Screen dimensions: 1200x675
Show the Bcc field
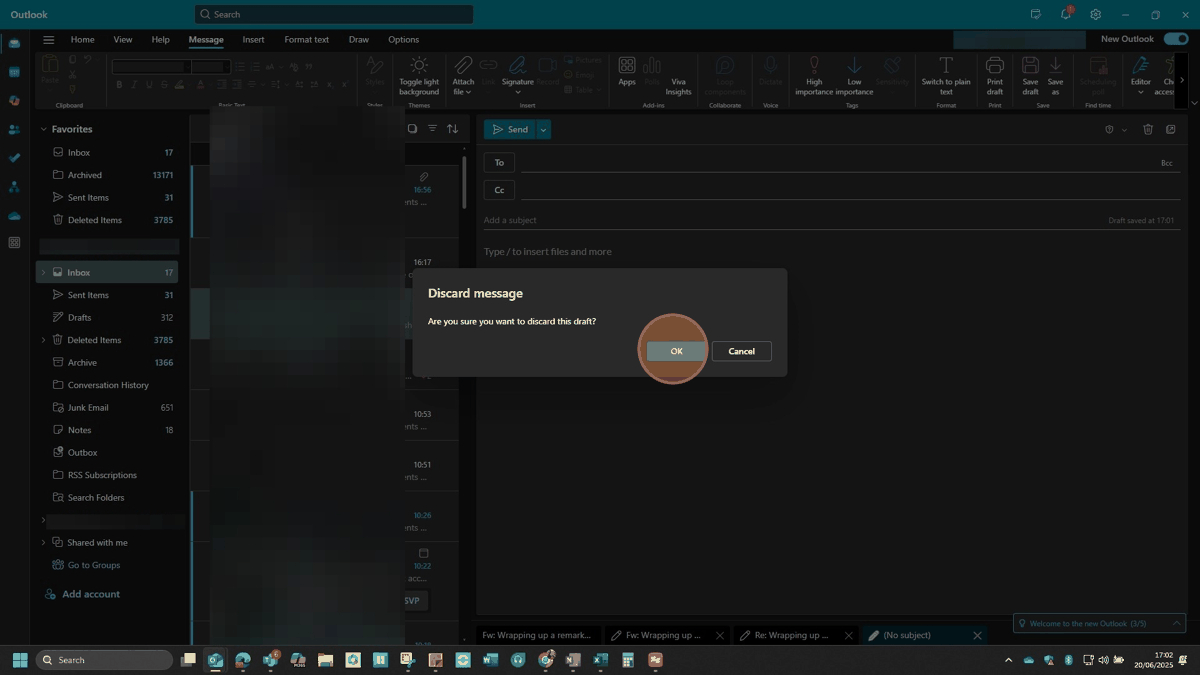pyautogui.click(x=1166, y=163)
